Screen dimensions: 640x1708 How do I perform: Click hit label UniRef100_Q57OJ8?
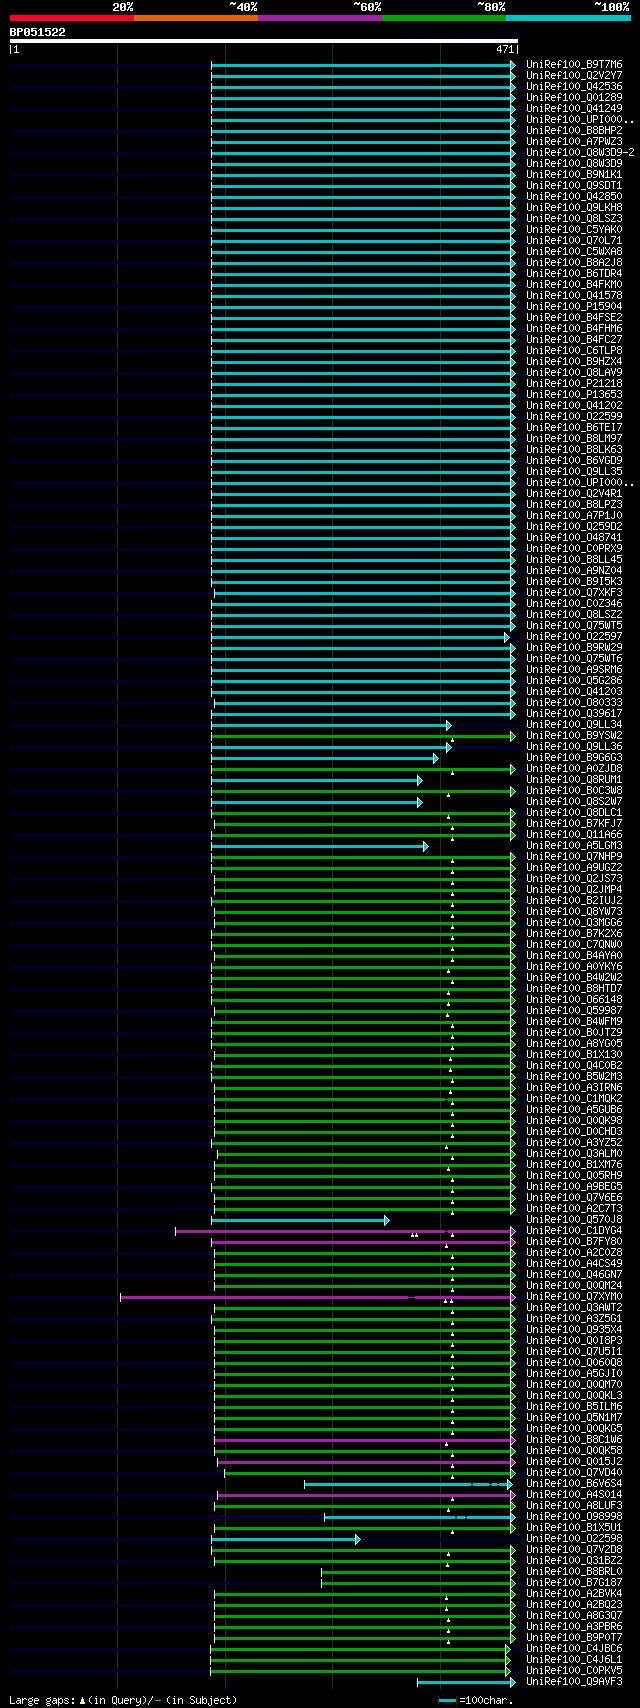click(x=574, y=1219)
